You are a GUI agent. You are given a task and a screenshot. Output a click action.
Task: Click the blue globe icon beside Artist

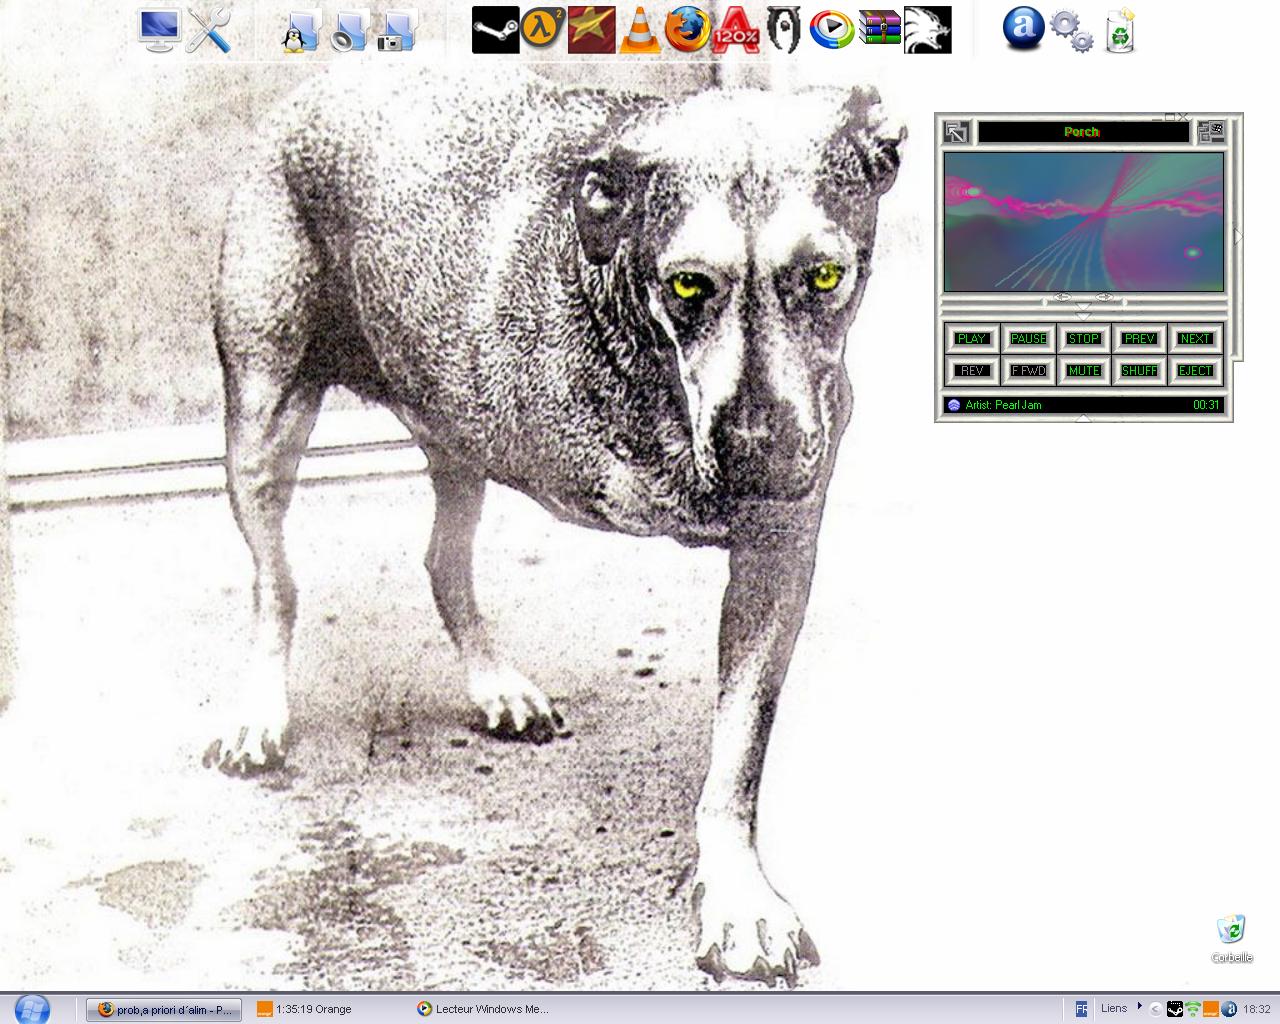click(954, 405)
